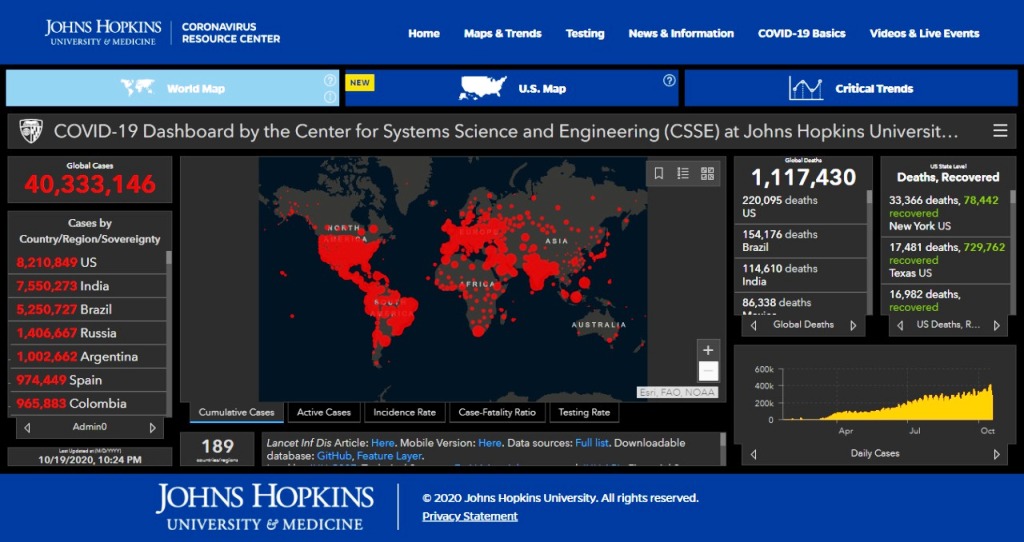This screenshot has width=1024, height=542.
Task: Click the Critical Trends chart icon
Action: [805, 88]
